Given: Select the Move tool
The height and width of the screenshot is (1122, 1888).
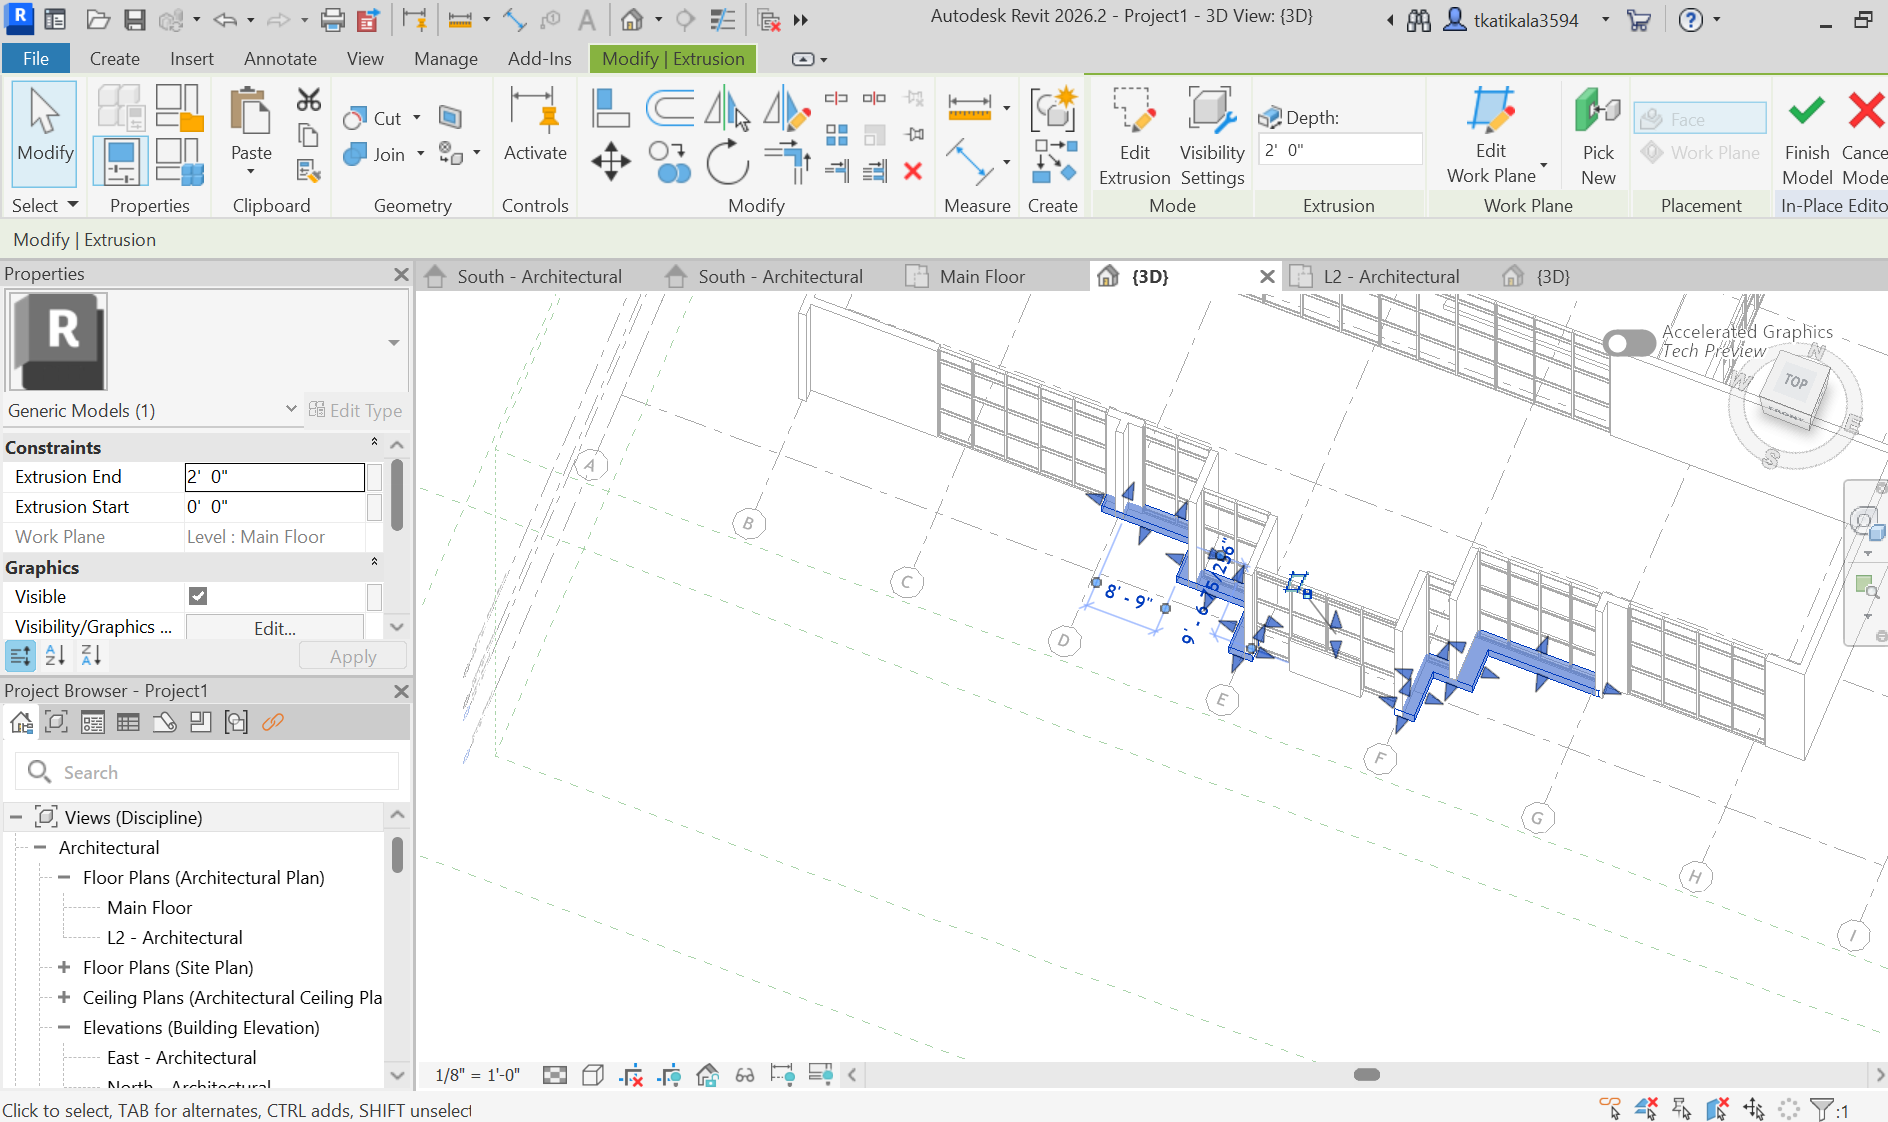Looking at the screenshot, I should (x=610, y=161).
